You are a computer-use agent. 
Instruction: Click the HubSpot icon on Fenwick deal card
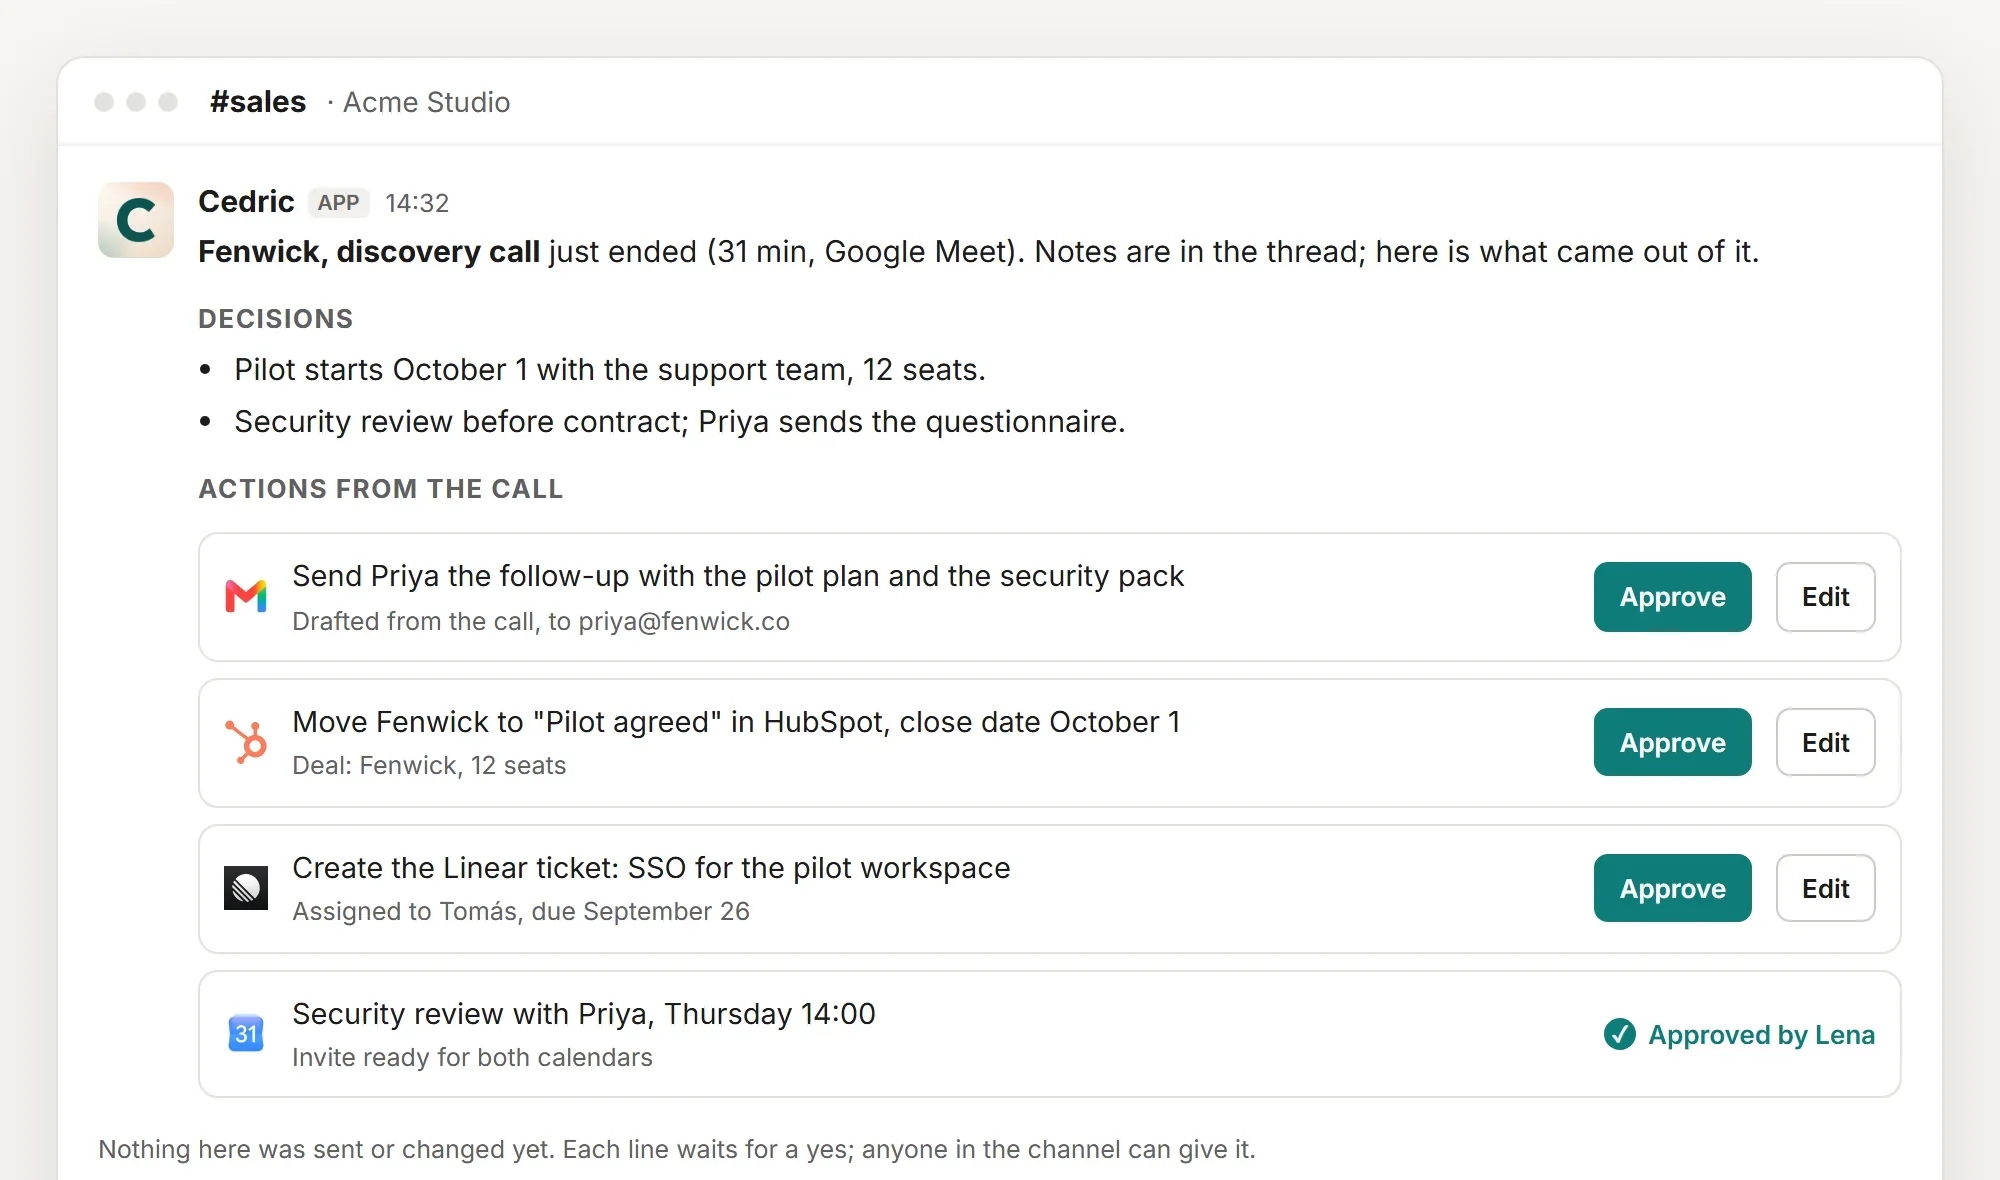click(x=246, y=742)
